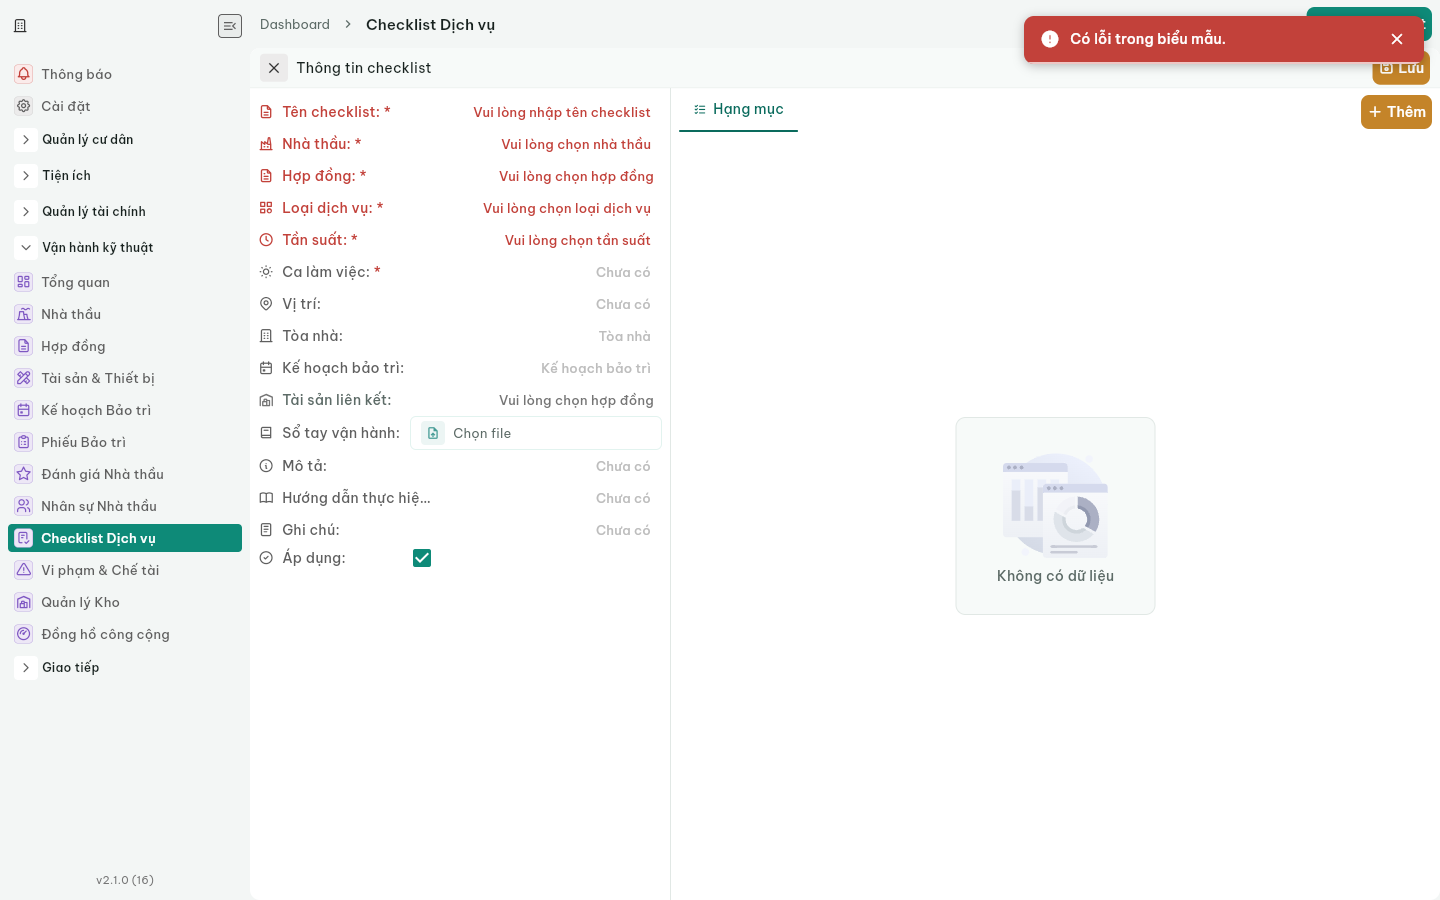Click the Tên checklist input field
Viewport: 1440px width, 900px height.
pos(536,112)
